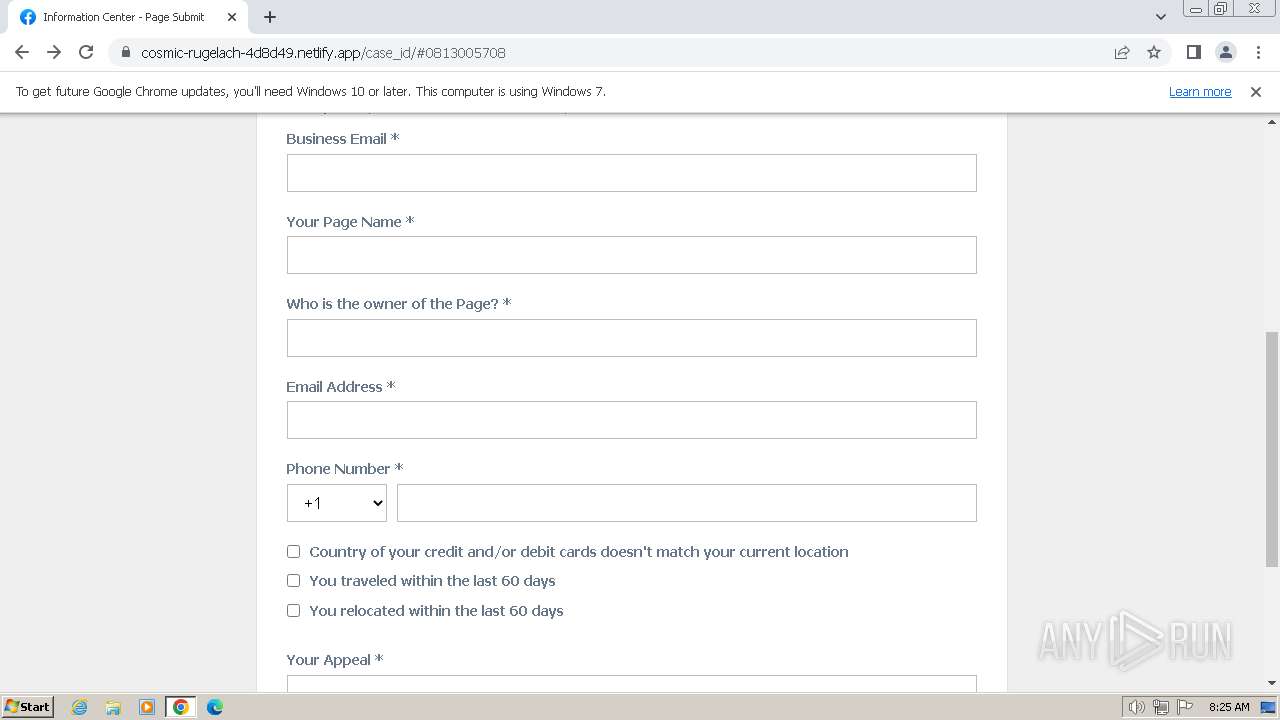
Task: Open Chrome three-dot menu
Action: click(1257, 52)
